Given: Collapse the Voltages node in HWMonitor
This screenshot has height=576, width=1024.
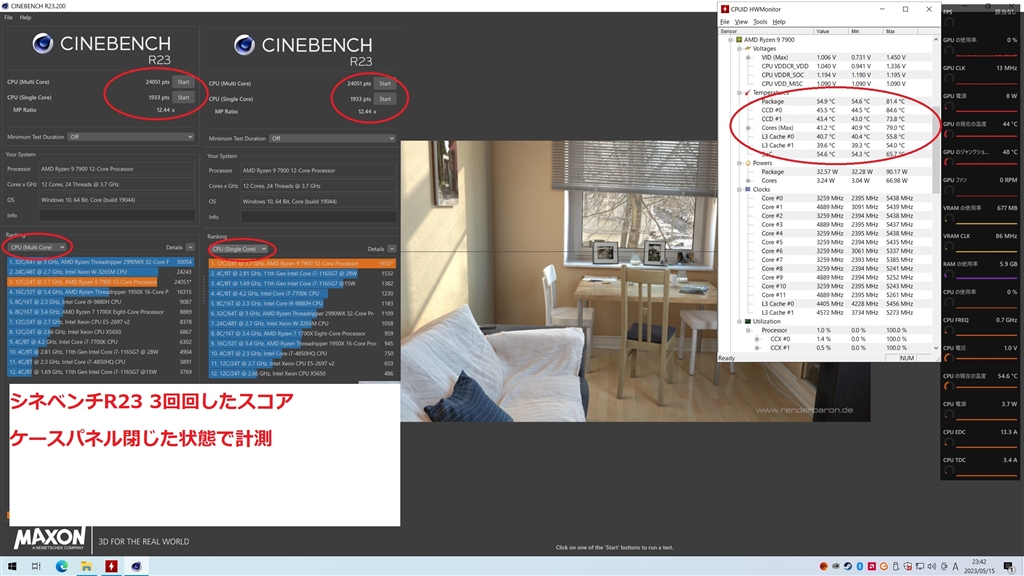Looking at the screenshot, I should coord(739,48).
